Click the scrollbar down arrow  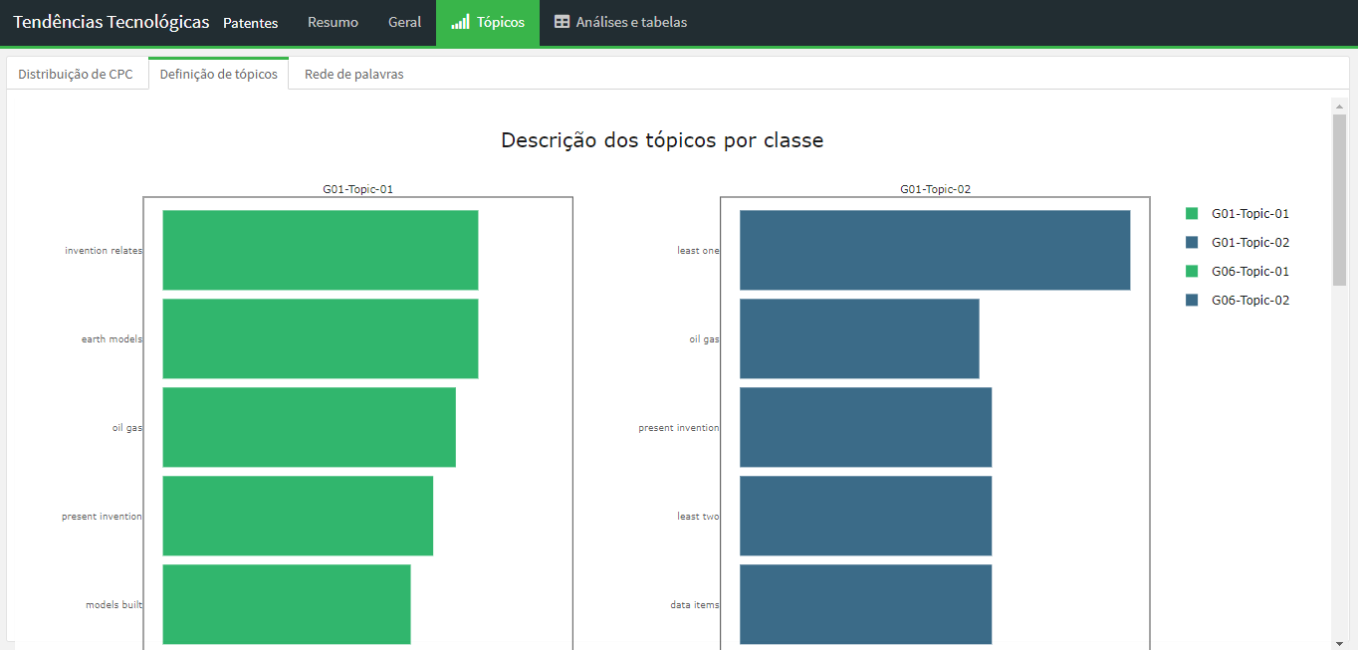point(1339,642)
